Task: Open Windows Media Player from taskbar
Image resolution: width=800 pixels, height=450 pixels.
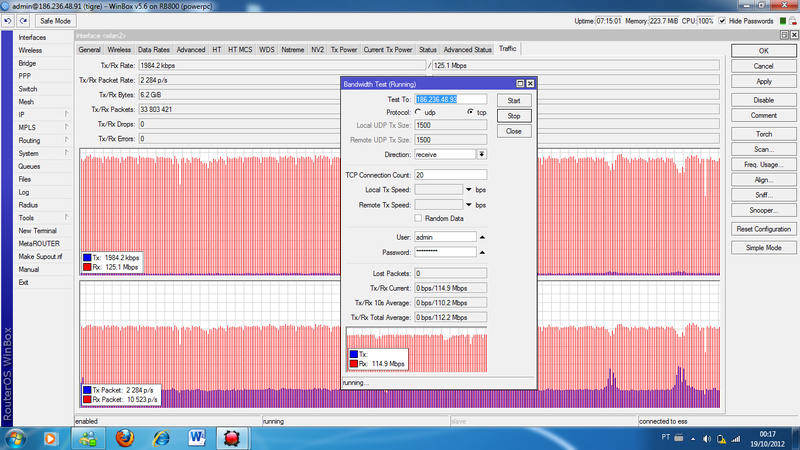Action: (50, 438)
